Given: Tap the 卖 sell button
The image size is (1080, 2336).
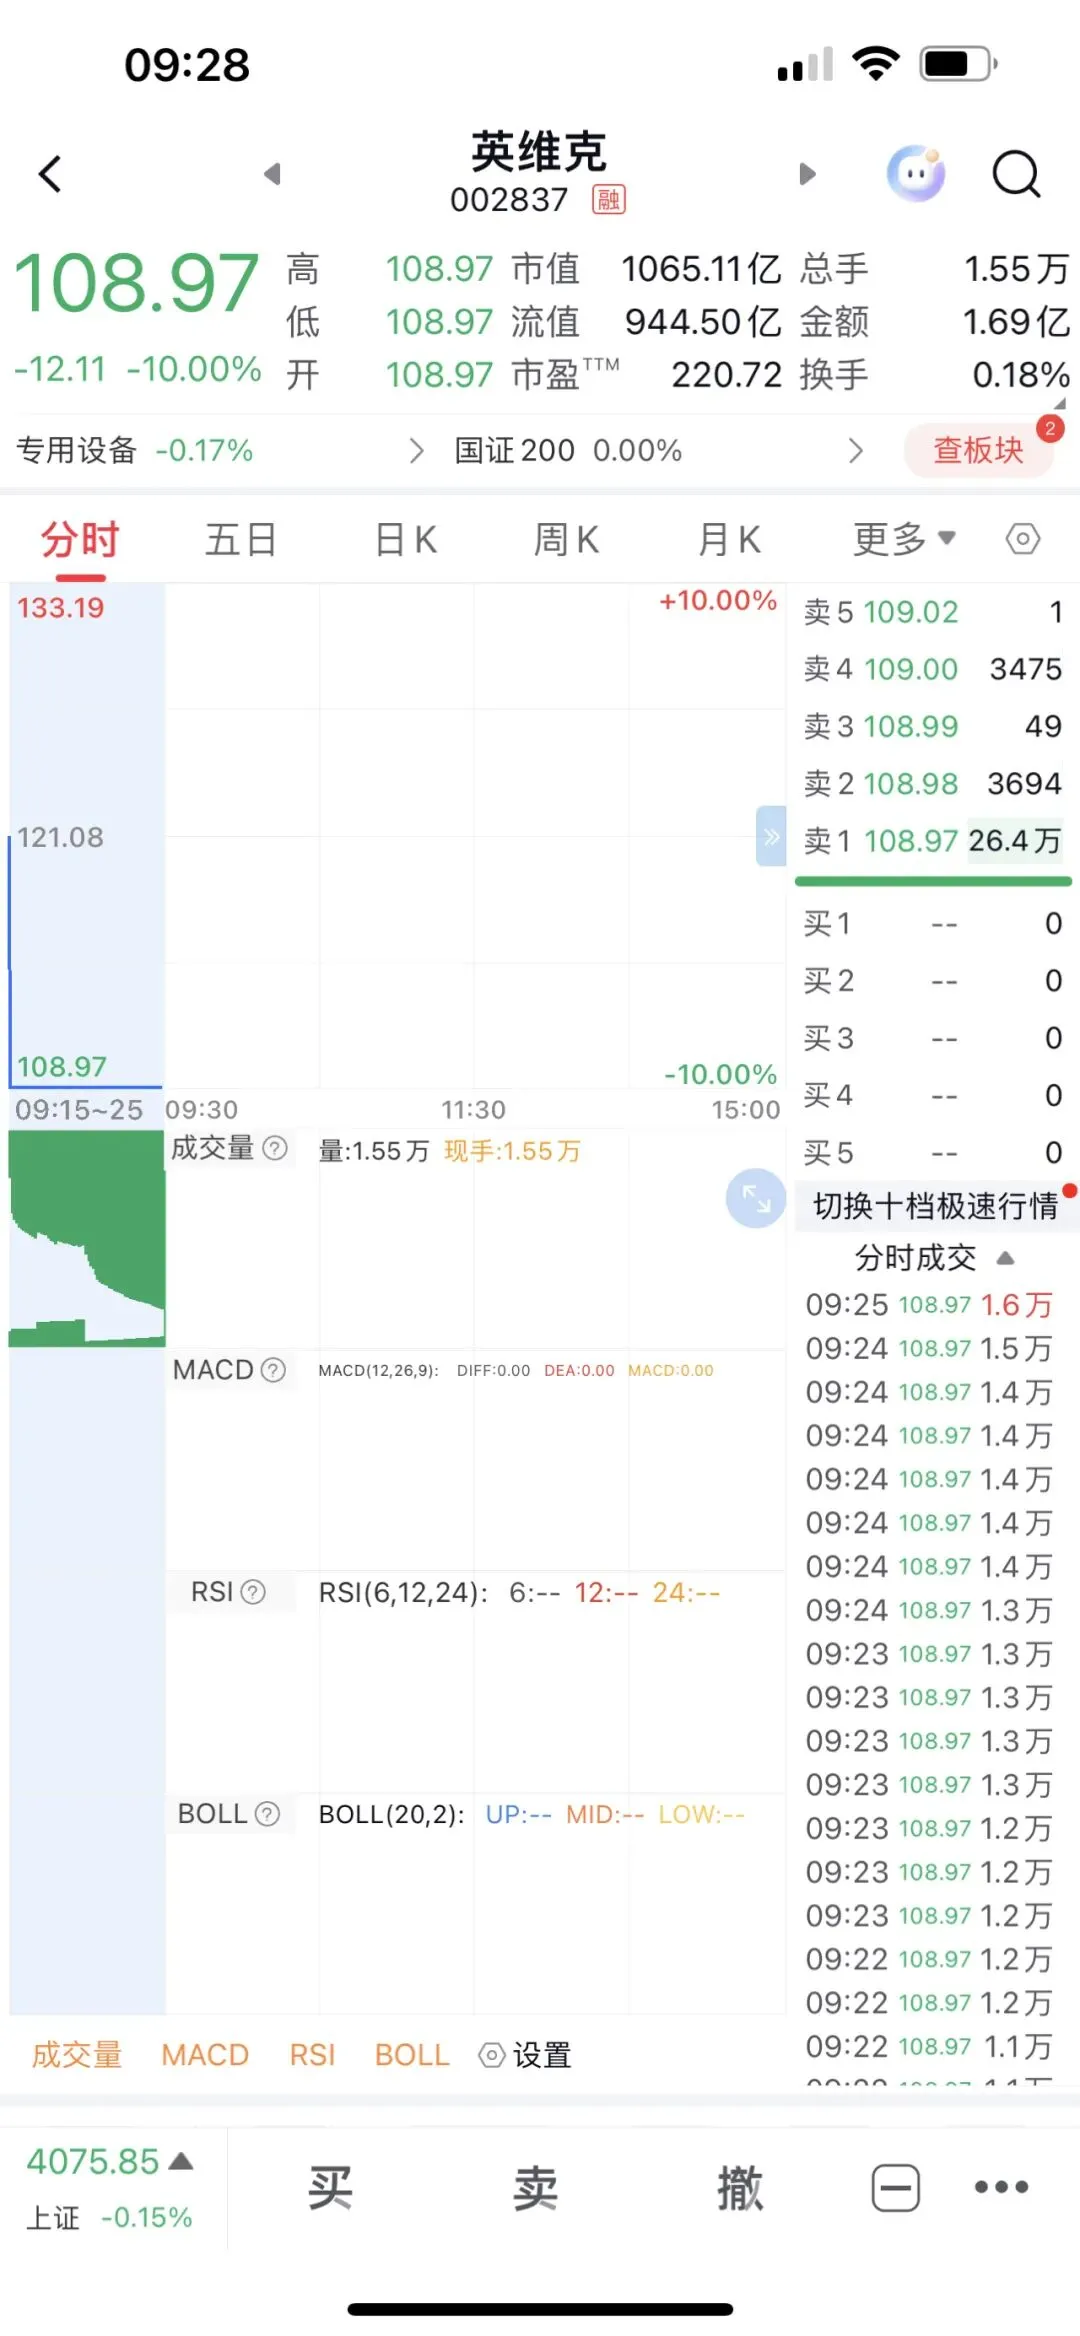Looking at the screenshot, I should click(x=535, y=2188).
